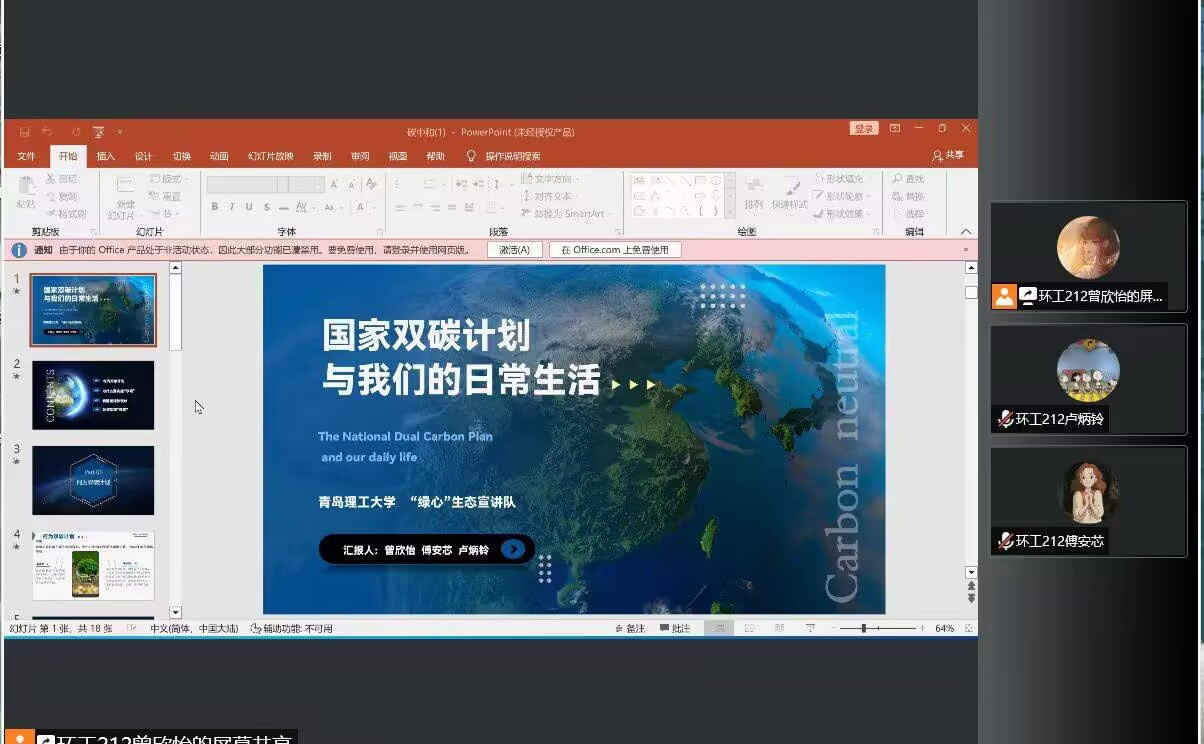Toggle Comments (批注) pane in status bar
The width and height of the screenshot is (1204, 744).
coord(675,628)
